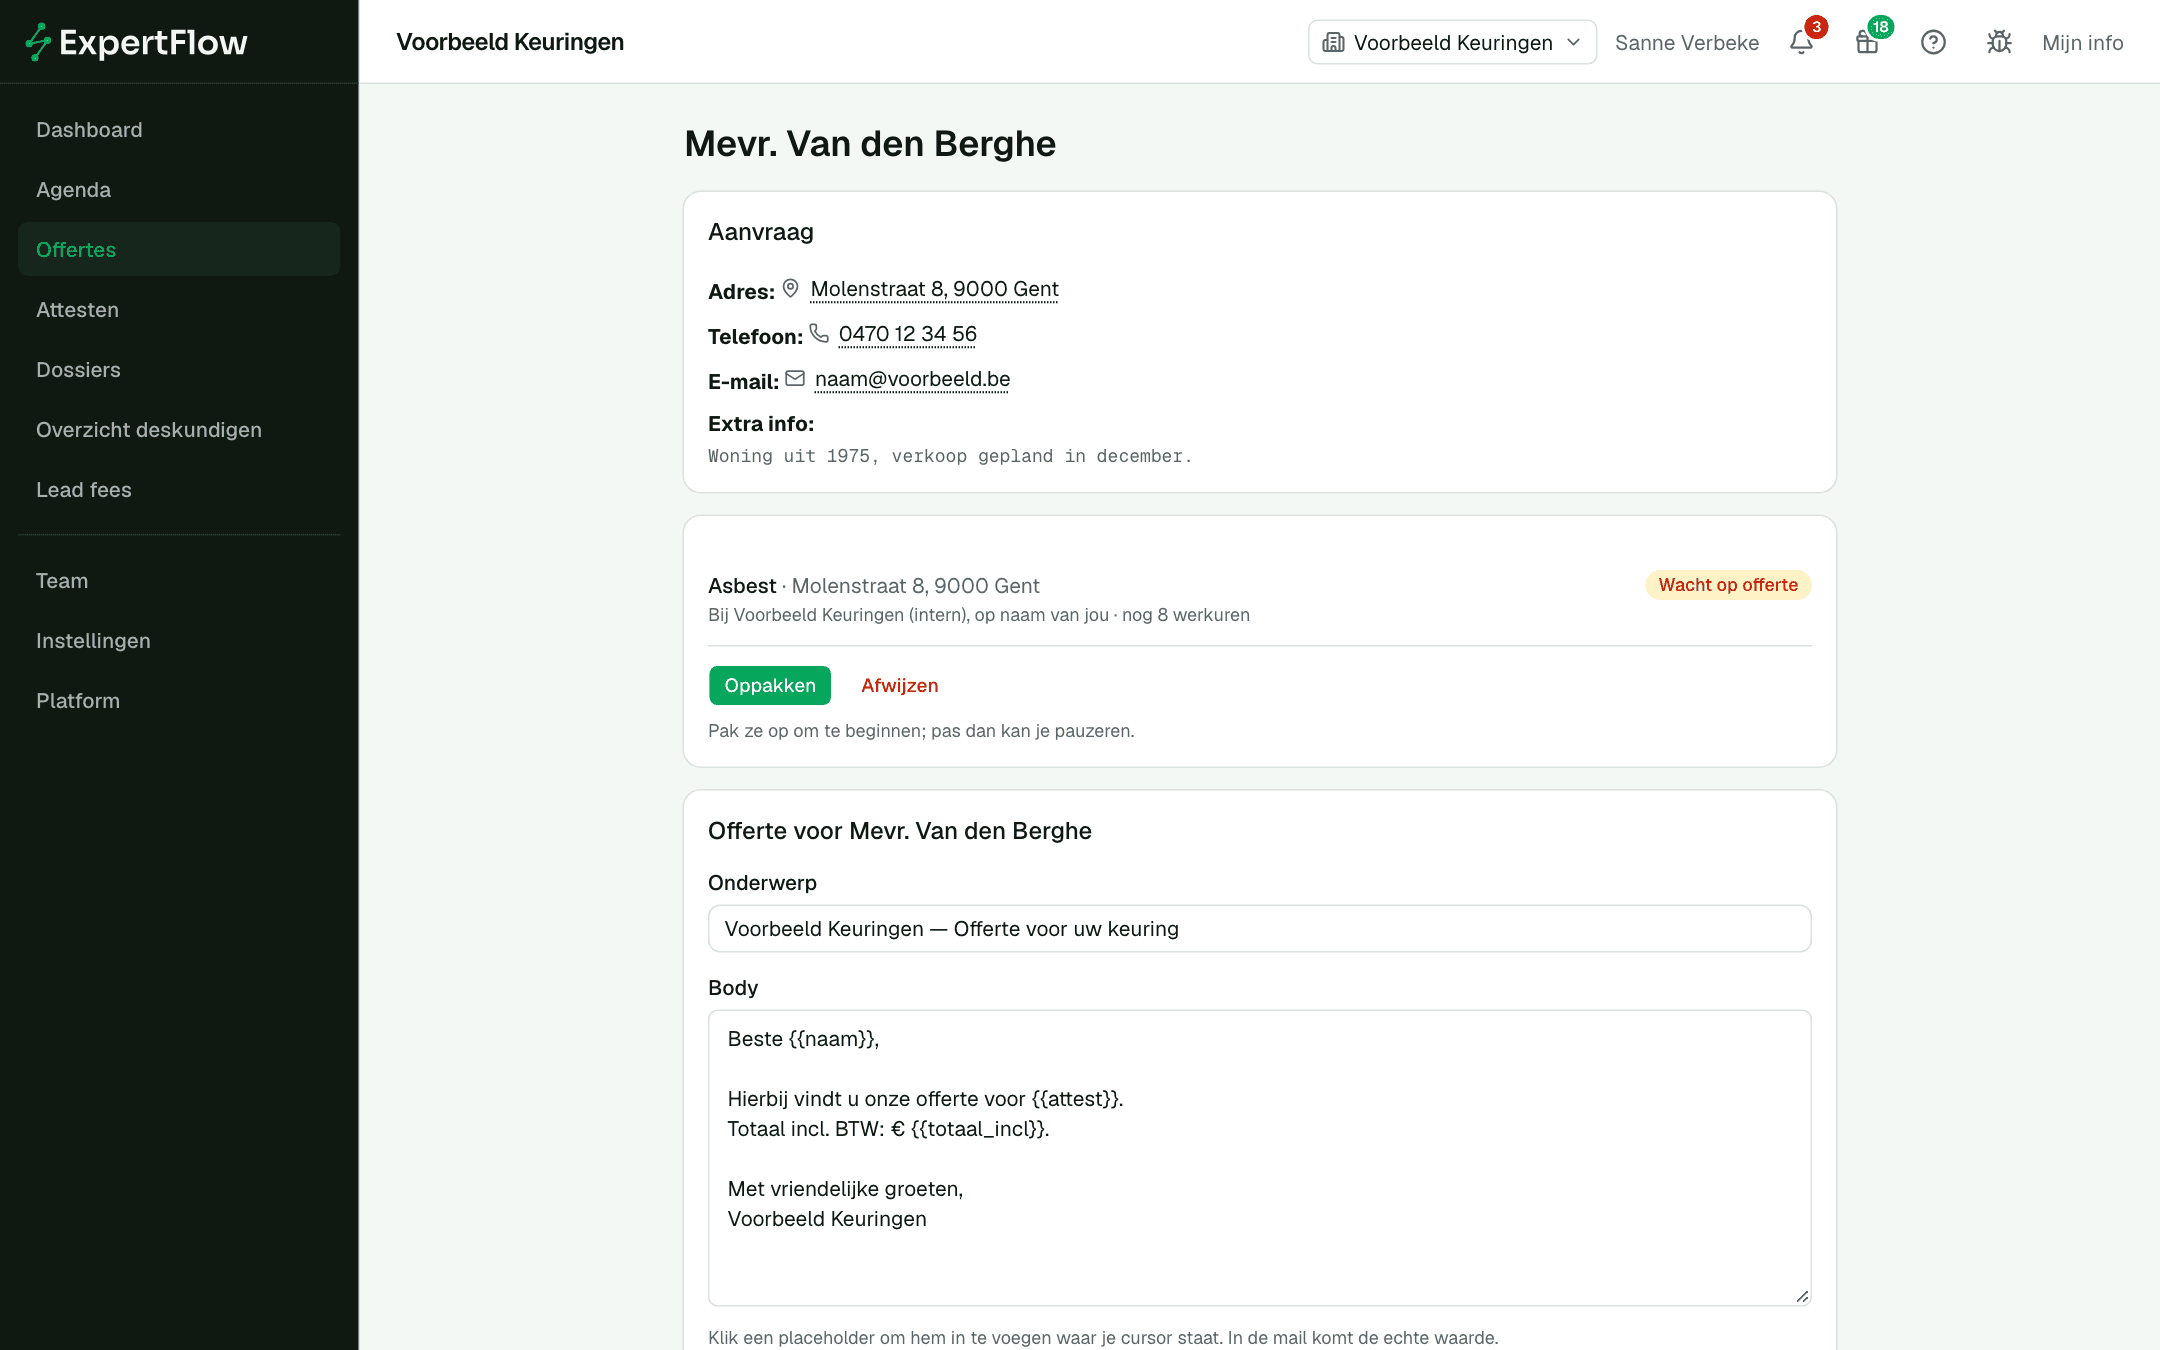Go to Dashboard in the sidebar
The width and height of the screenshot is (2160, 1350).
click(x=179, y=130)
